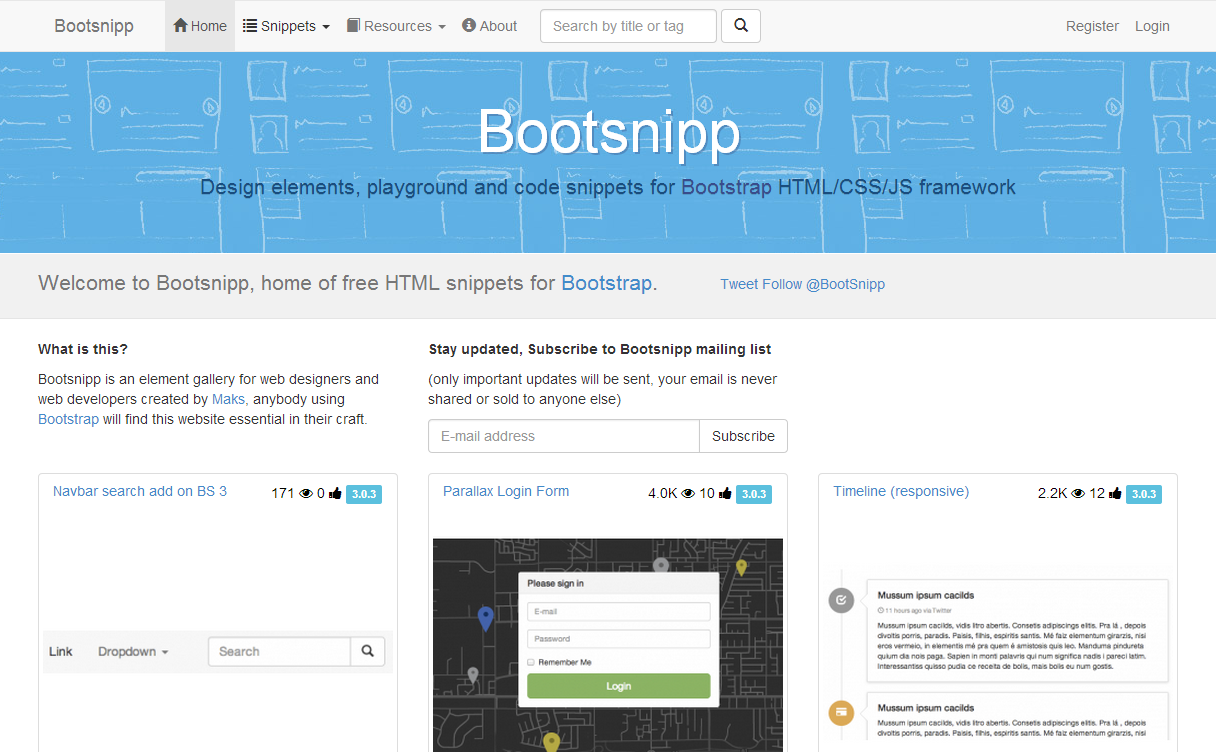Go to Home in the navbar
This screenshot has width=1216, height=752.
[x=200, y=26]
